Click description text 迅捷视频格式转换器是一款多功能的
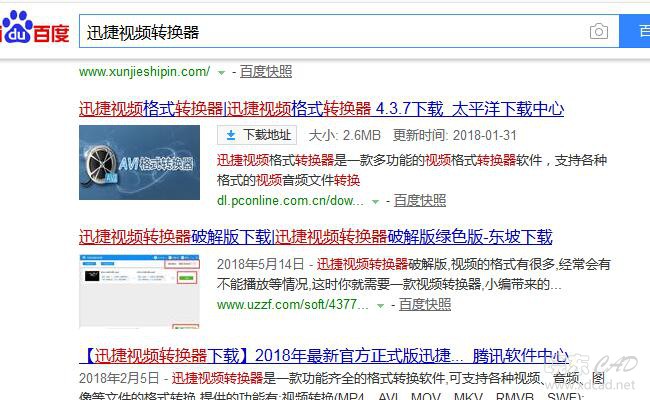This screenshot has width=650, height=400. pos(321,160)
